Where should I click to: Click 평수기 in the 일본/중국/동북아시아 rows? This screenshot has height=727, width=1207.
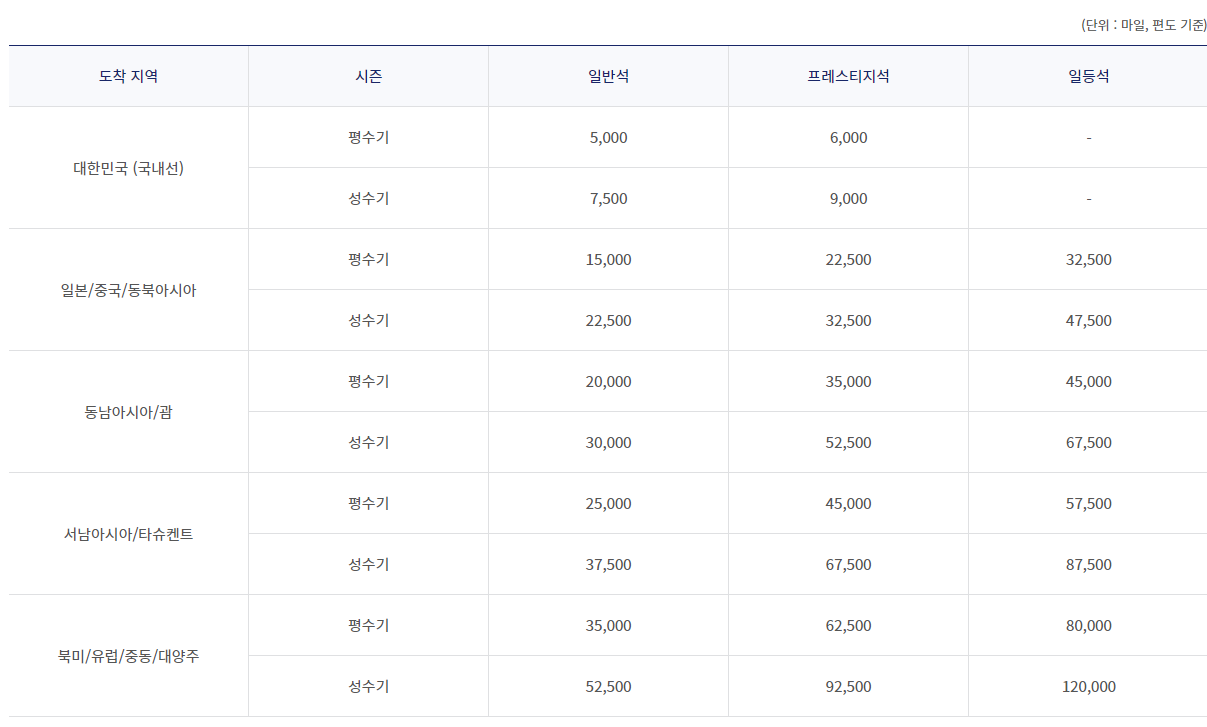(x=368, y=259)
